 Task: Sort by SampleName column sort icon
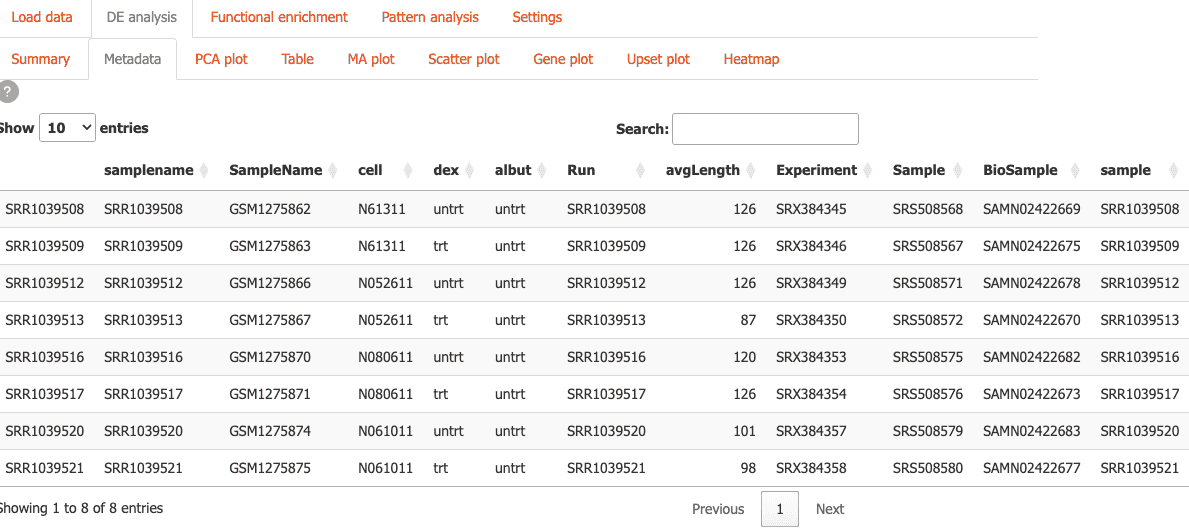(334, 171)
